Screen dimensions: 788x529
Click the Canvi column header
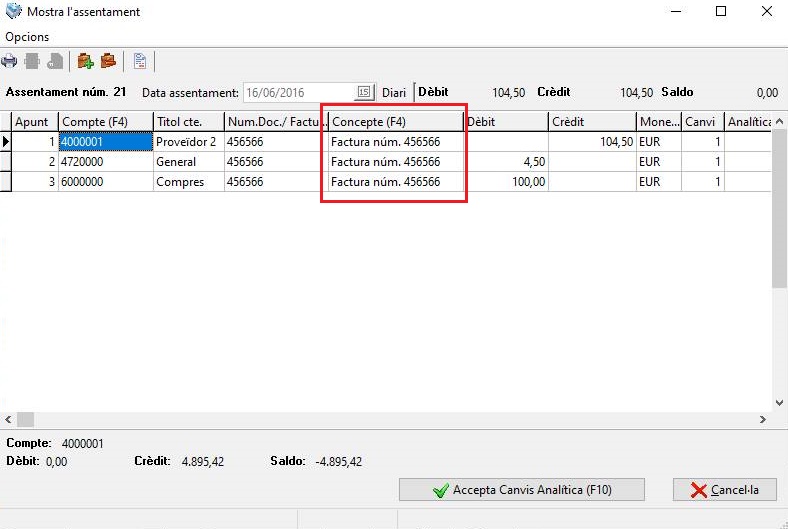[x=703, y=122]
